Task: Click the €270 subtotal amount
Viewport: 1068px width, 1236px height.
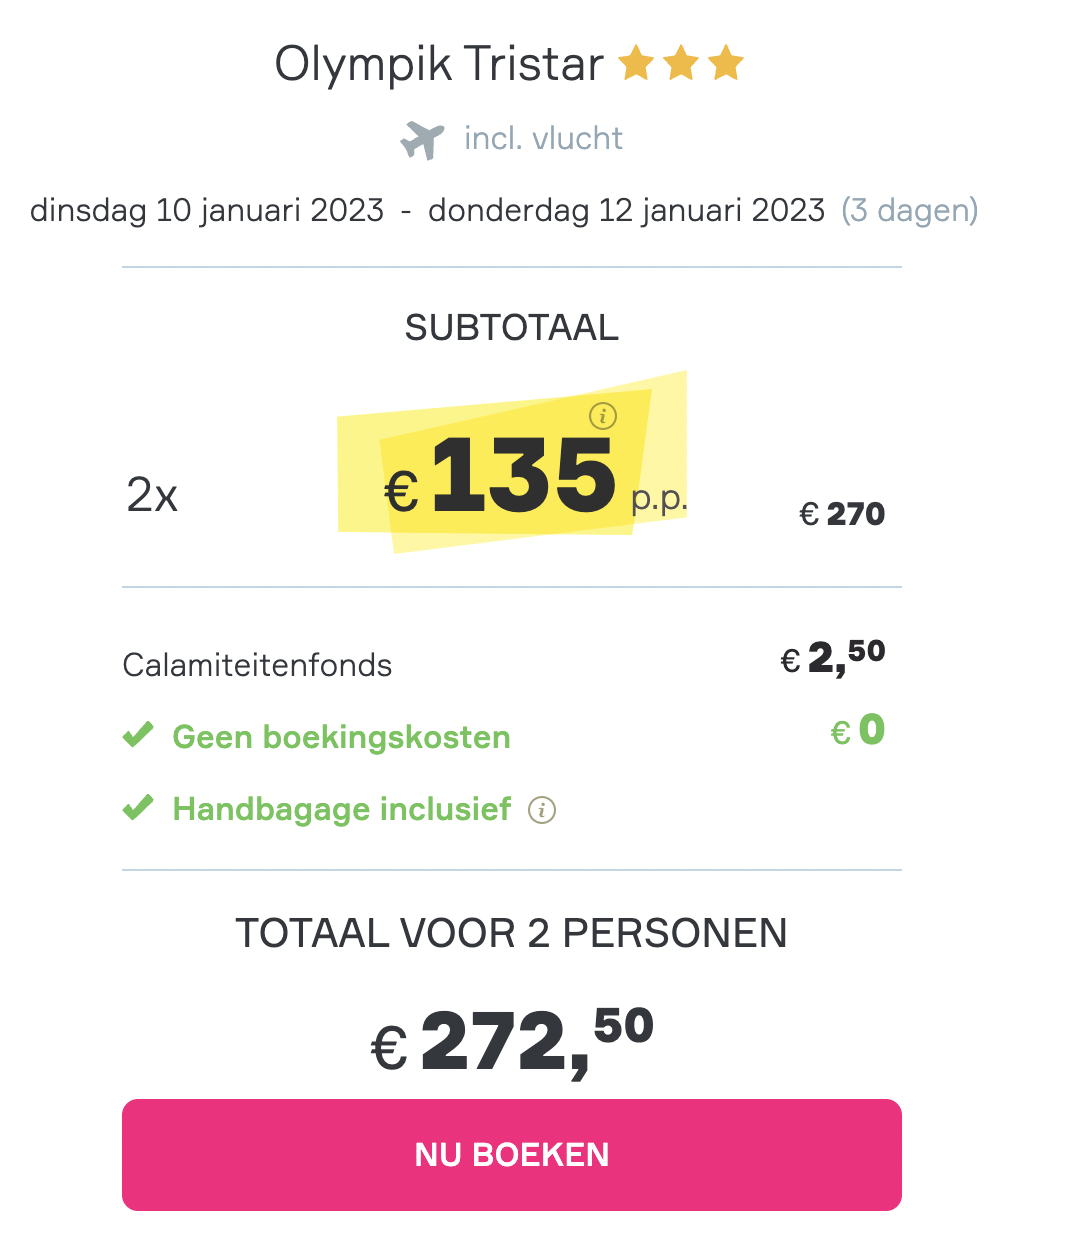Action: coord(842,514)
